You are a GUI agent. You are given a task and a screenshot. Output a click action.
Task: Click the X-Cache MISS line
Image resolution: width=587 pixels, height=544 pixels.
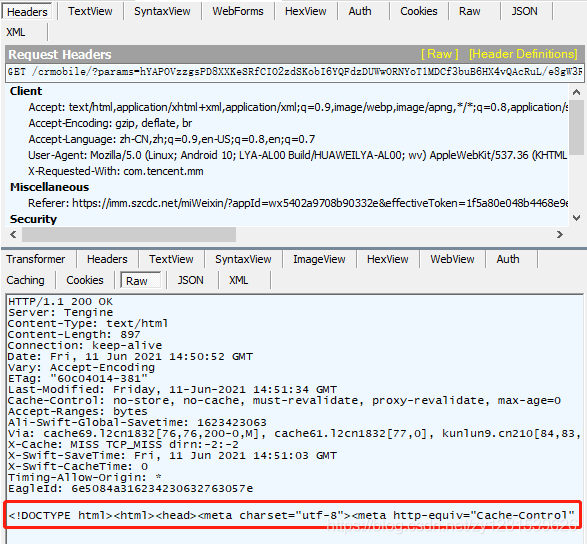pos(123,445)
